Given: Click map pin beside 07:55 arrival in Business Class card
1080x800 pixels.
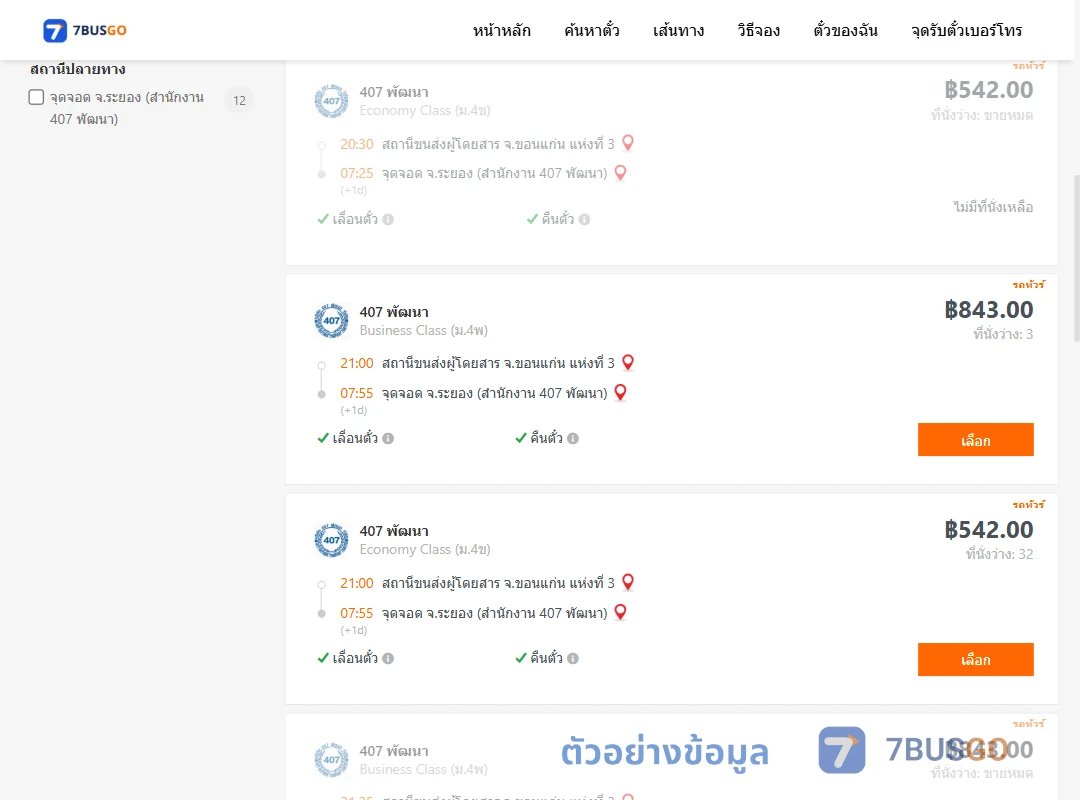Looking at the screenshot, I should coord(620,392).
